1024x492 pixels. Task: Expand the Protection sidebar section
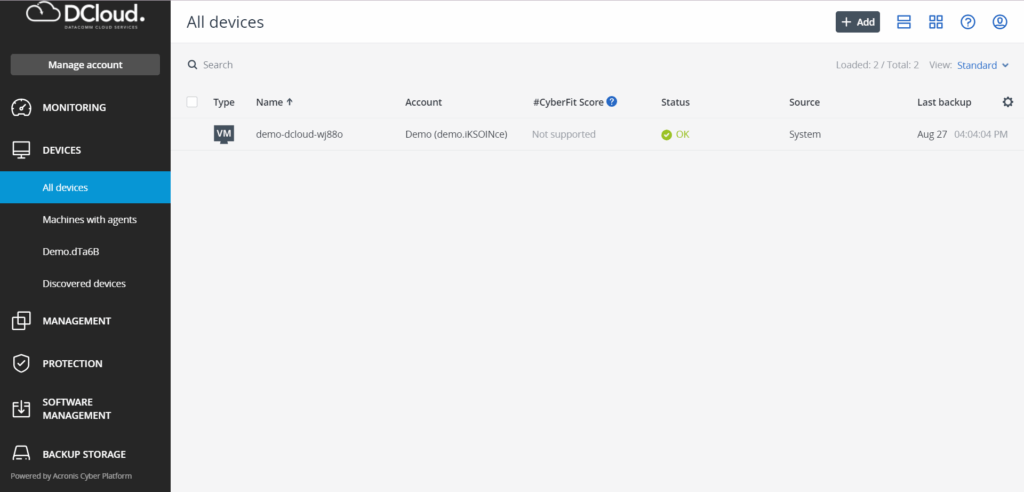72,364
